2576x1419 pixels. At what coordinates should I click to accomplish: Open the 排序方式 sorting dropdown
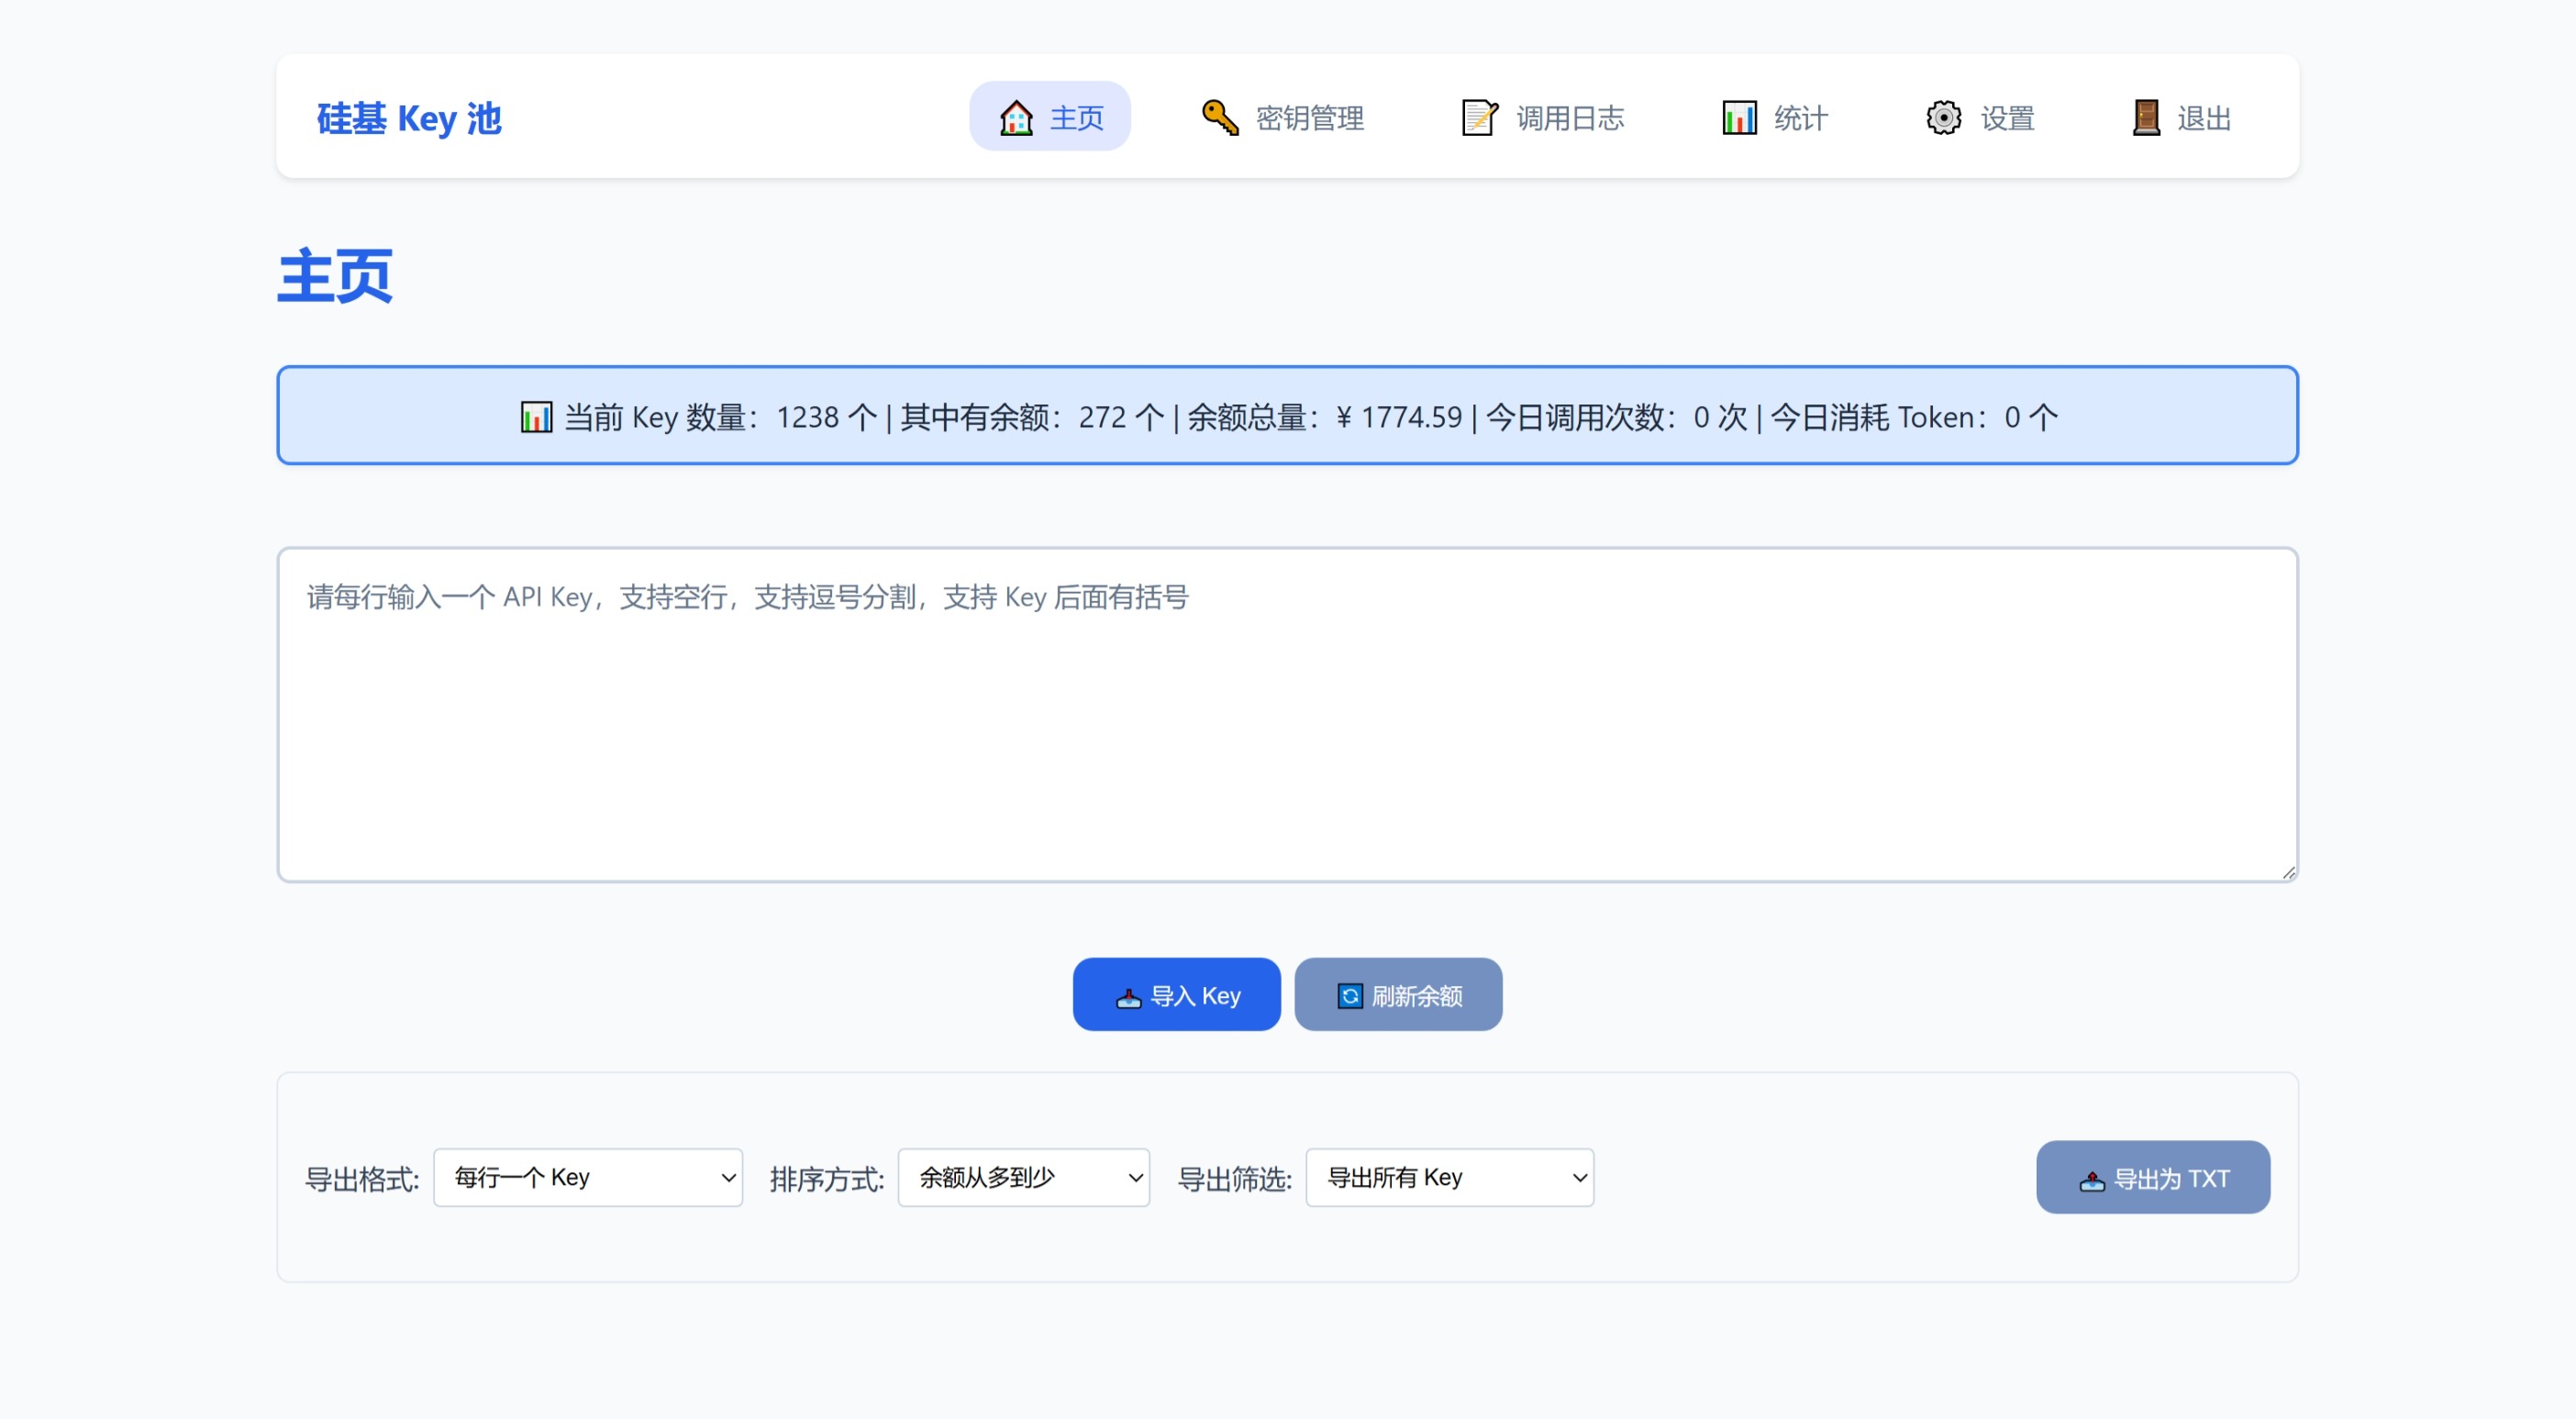(1023, 1177)
